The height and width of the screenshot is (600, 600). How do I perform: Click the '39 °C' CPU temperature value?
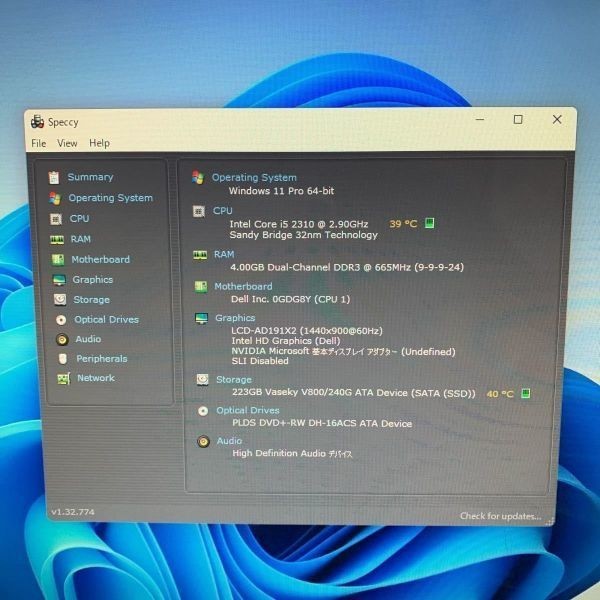[x=403, y=224]
